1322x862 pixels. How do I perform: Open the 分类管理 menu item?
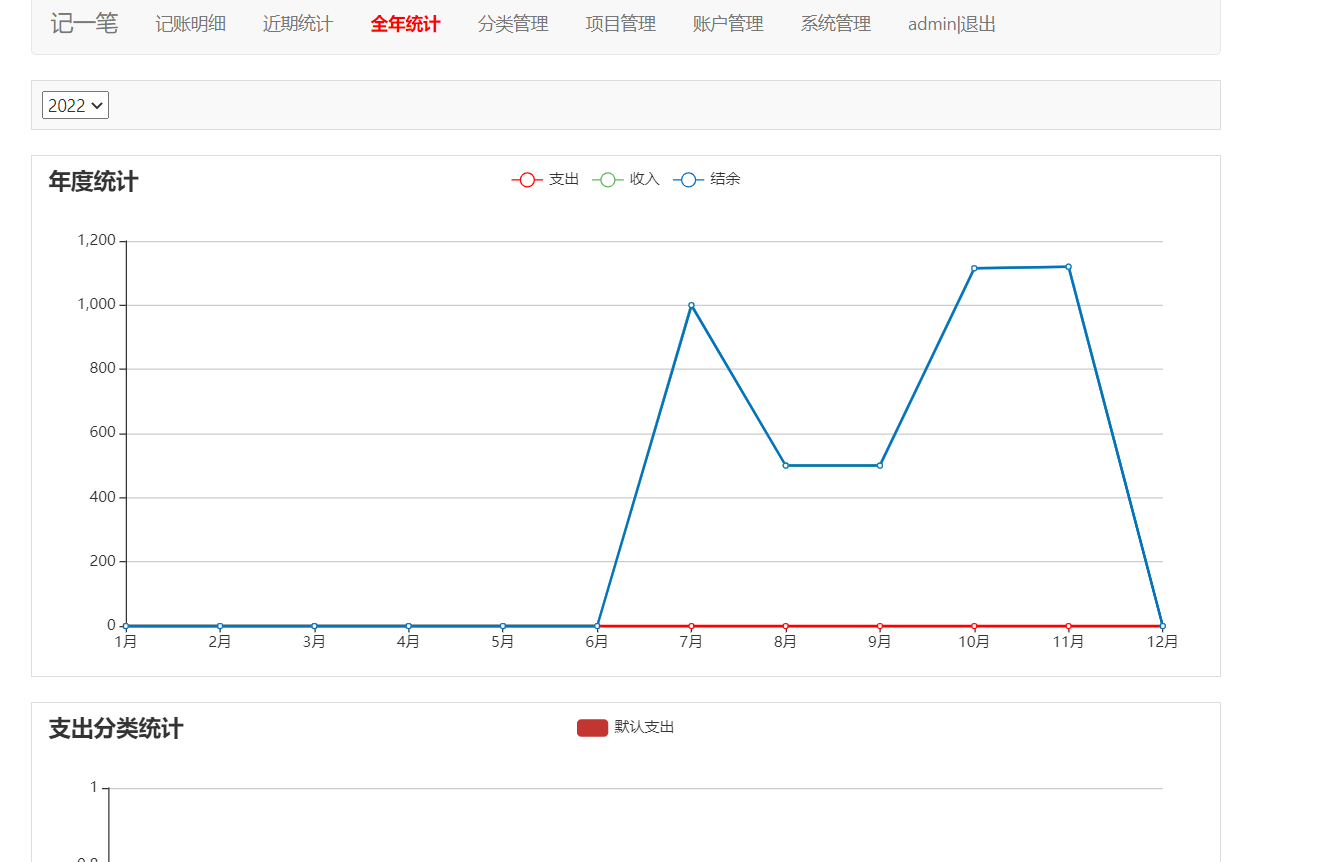click(512, 24)
